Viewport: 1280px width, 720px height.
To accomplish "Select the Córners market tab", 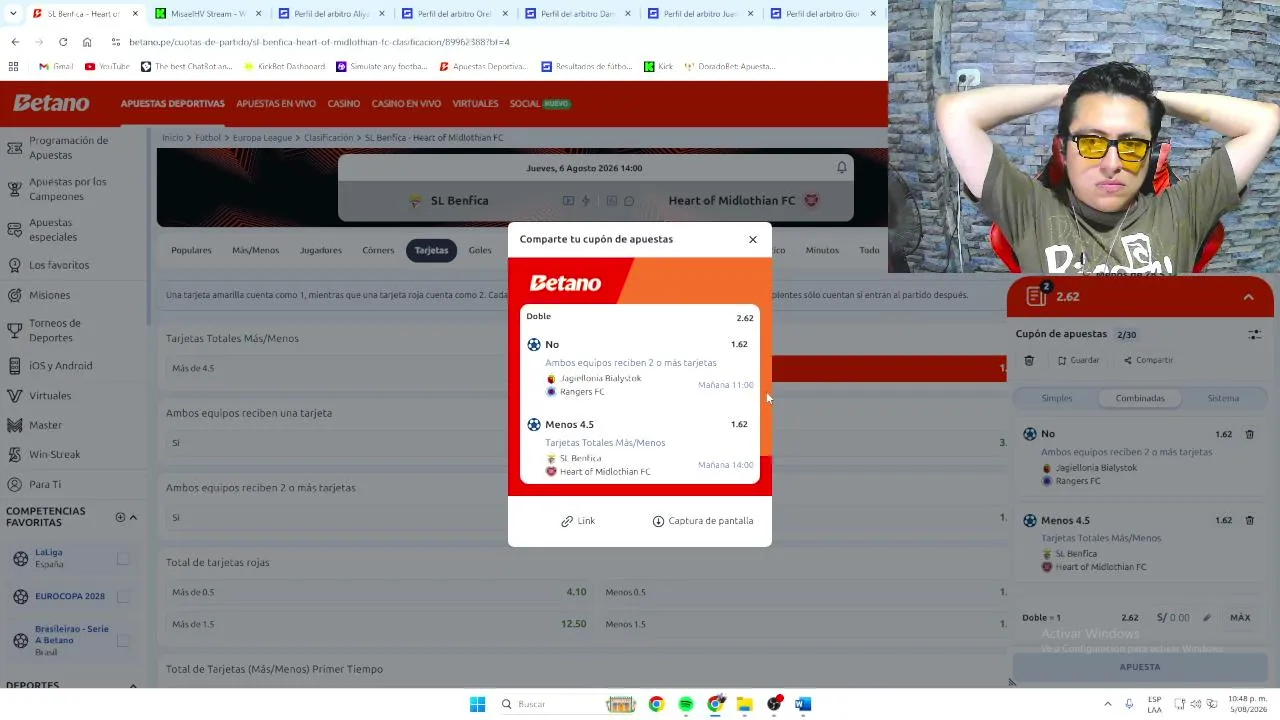I will coord(378,250).
